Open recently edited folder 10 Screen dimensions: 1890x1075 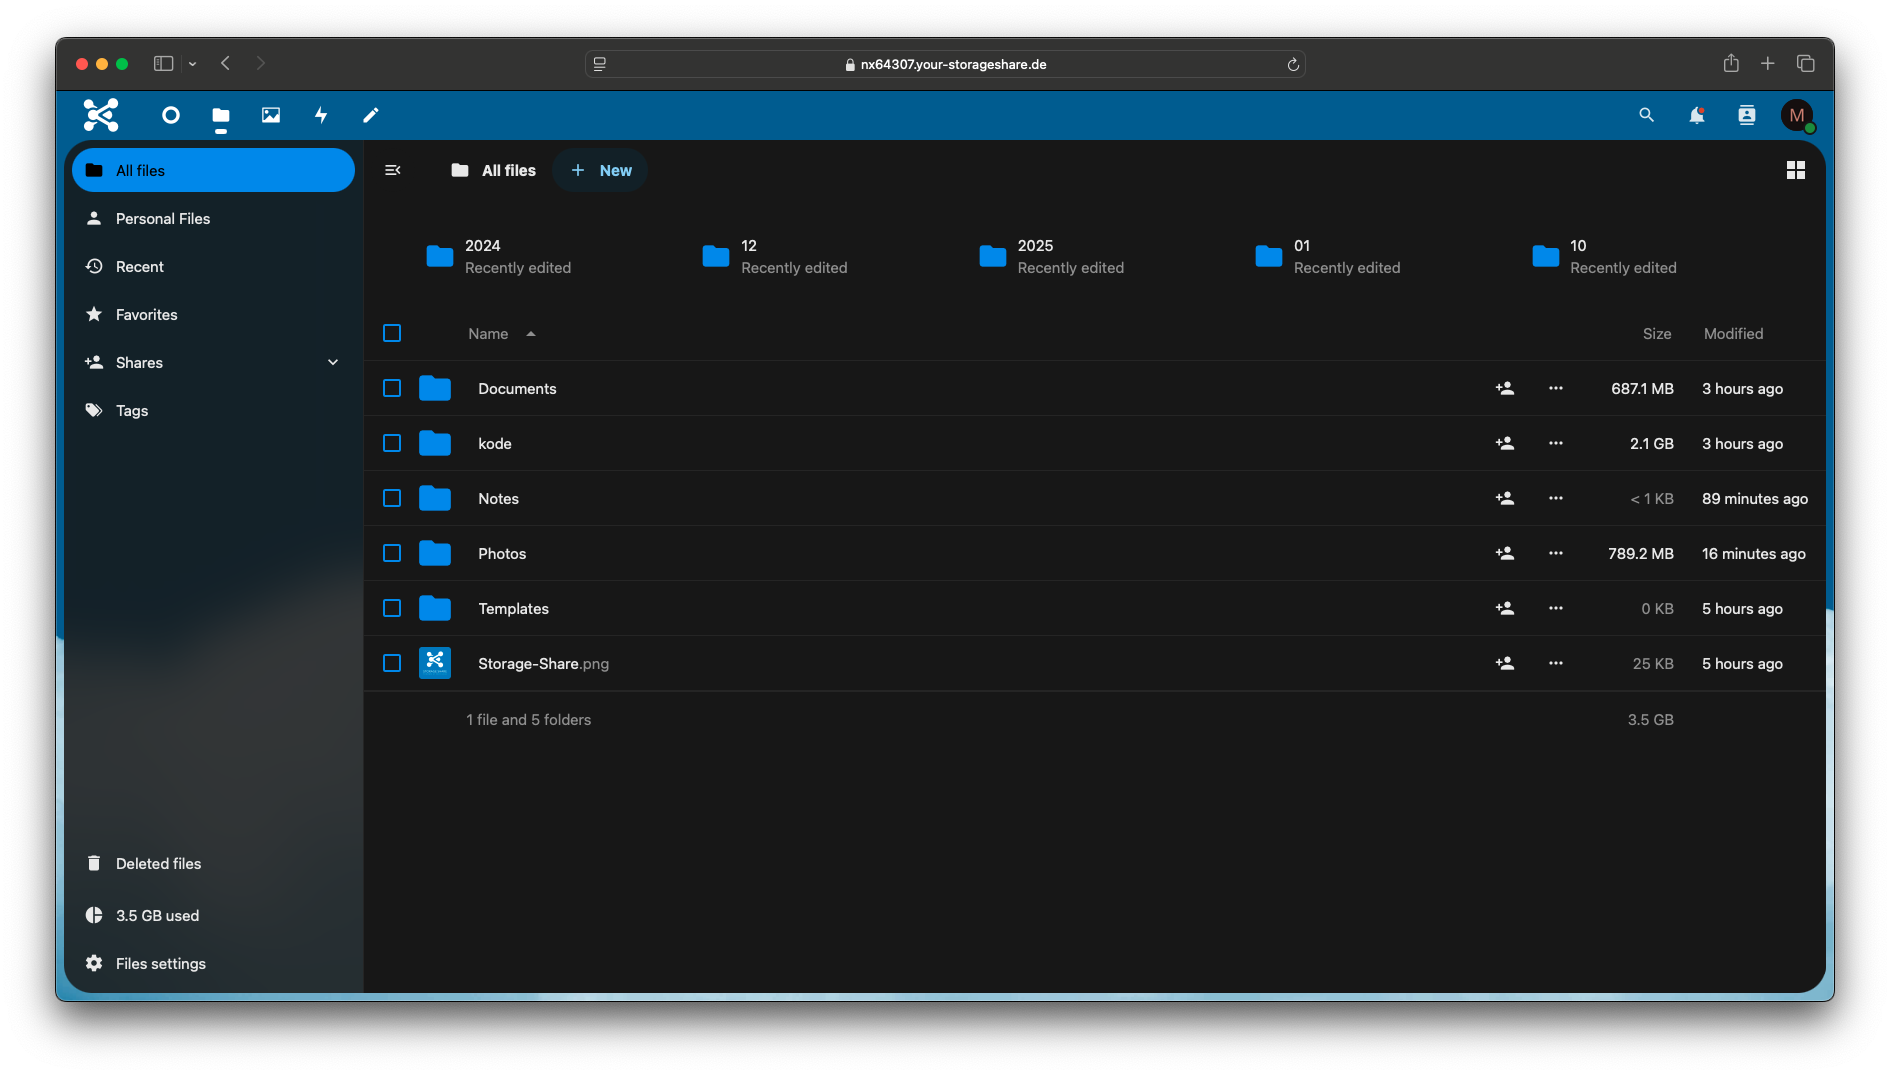coord(1604,256)
